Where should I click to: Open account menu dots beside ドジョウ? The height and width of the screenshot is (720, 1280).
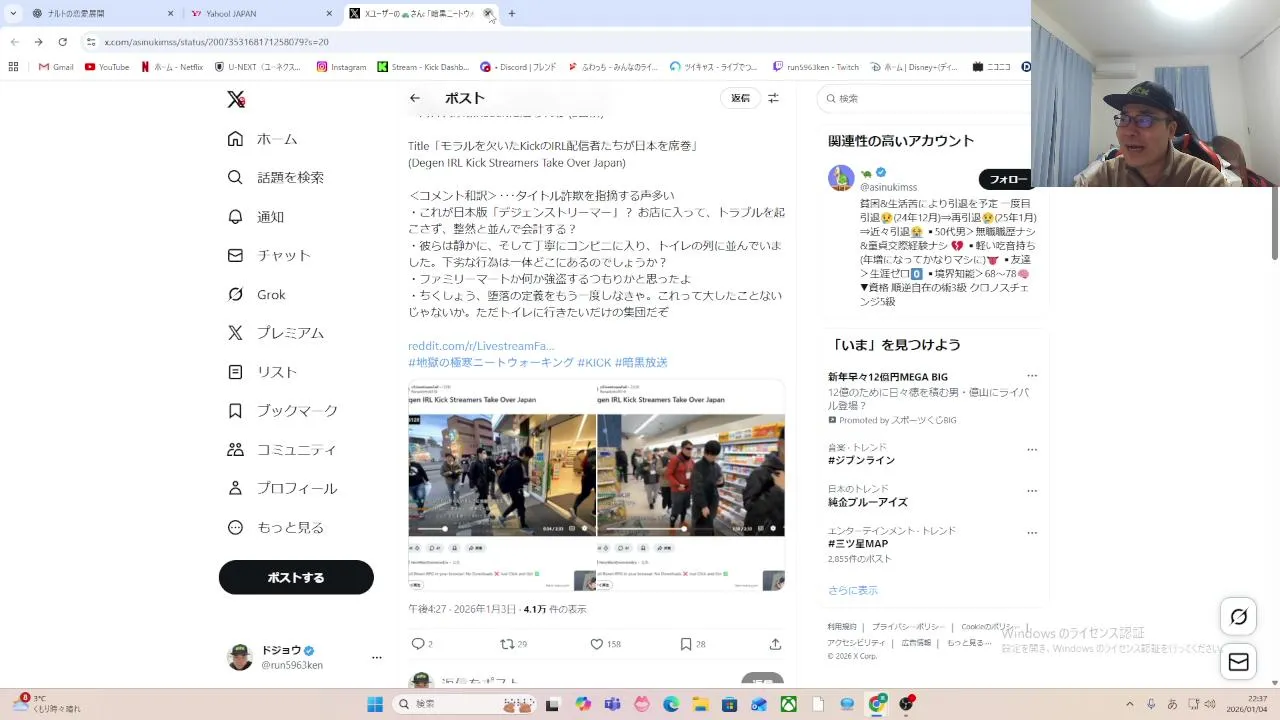[377, 658]
